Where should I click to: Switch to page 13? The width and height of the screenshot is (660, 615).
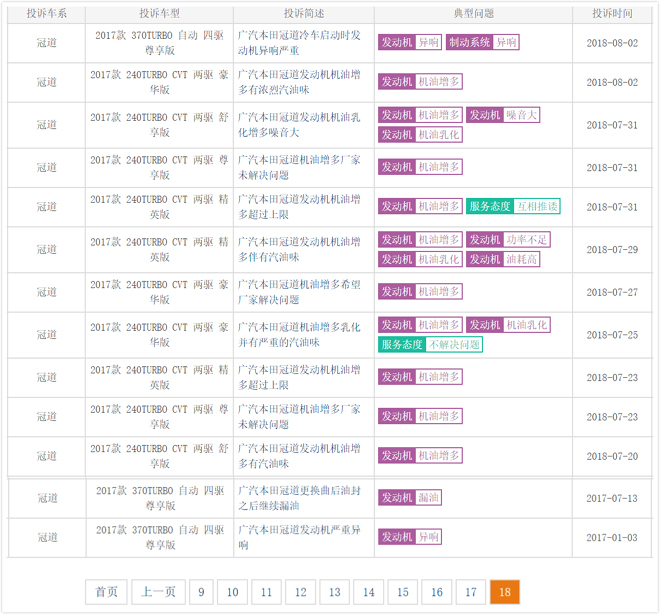click(x=334, y=592)
